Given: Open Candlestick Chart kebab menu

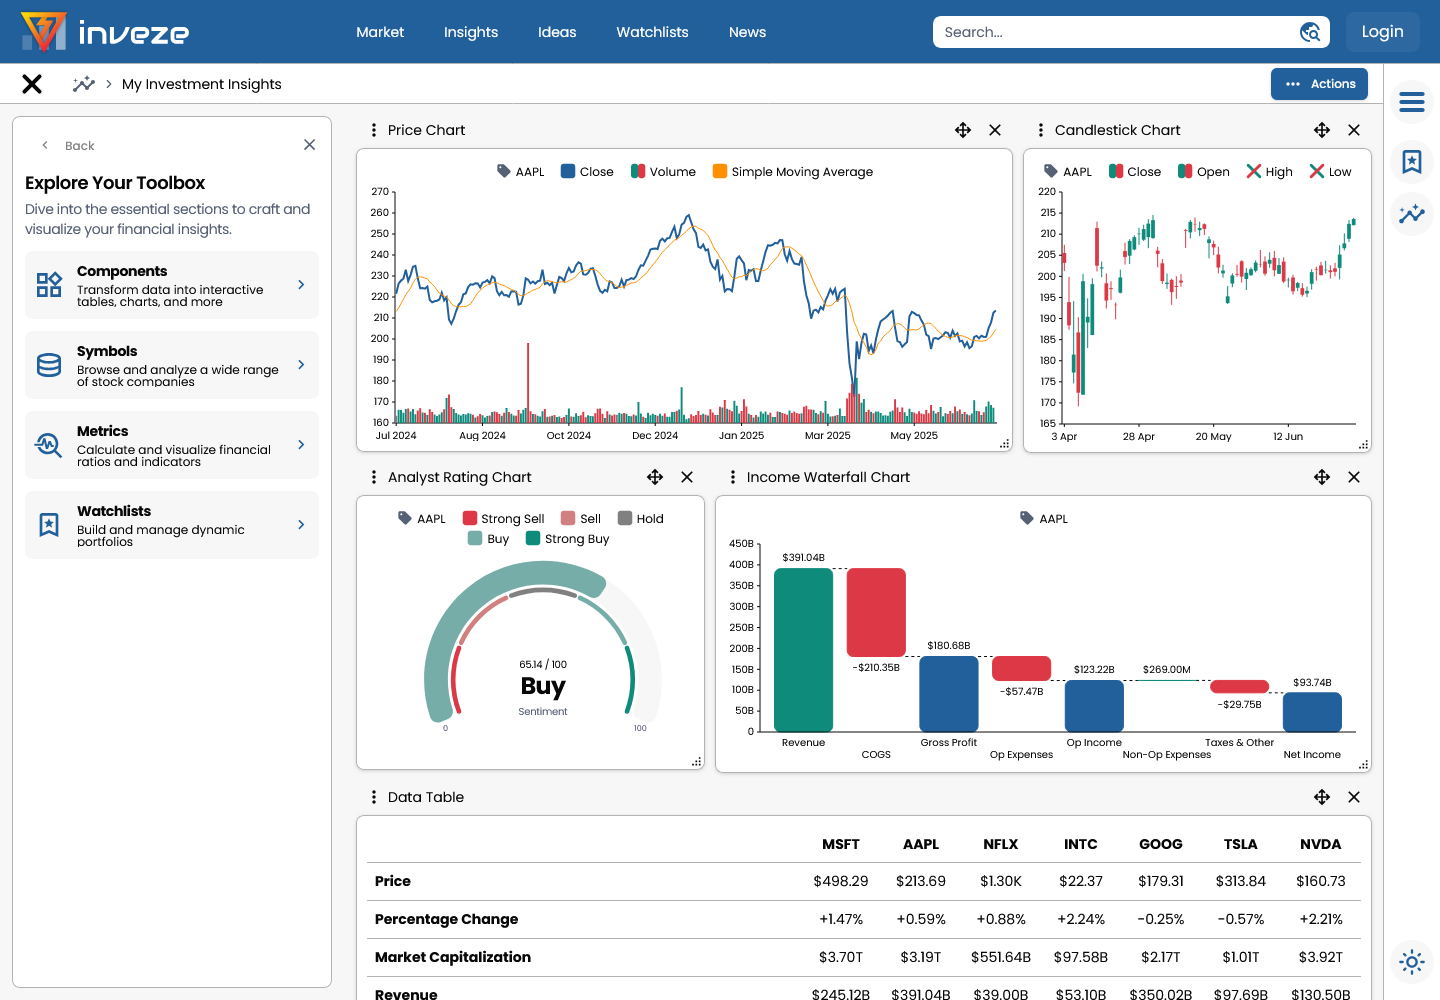Looking at the screenshot, I should click(x=1041, y=130).
